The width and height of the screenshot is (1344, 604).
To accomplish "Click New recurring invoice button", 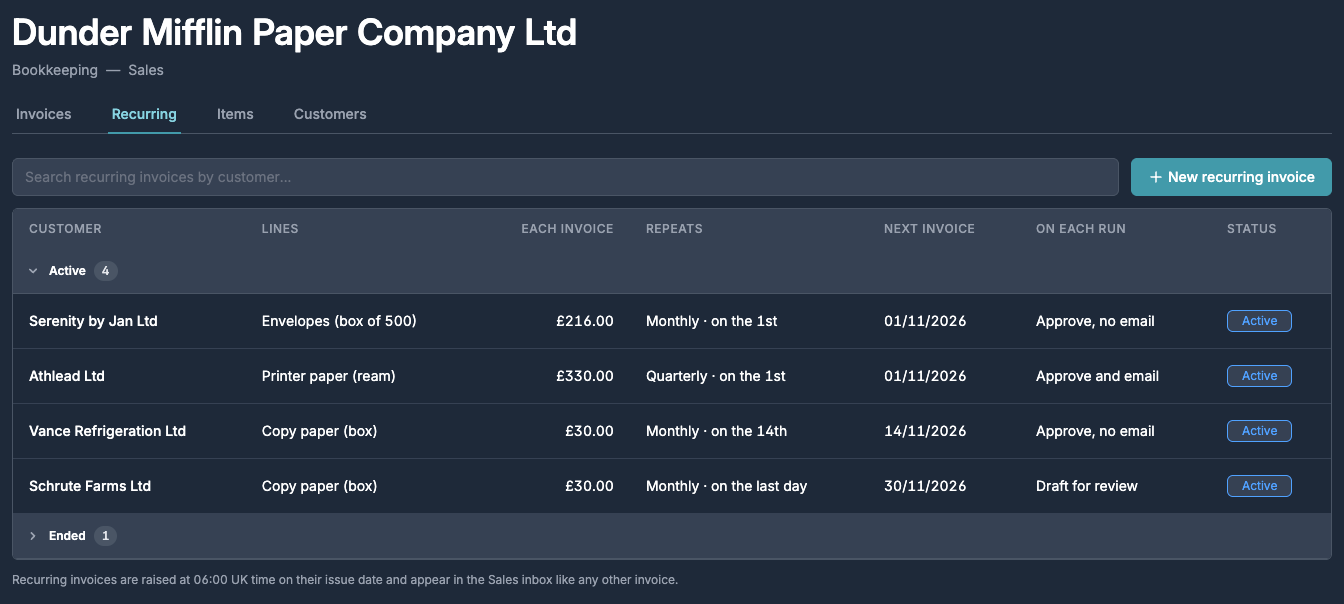I will (x=1231, y=177).
